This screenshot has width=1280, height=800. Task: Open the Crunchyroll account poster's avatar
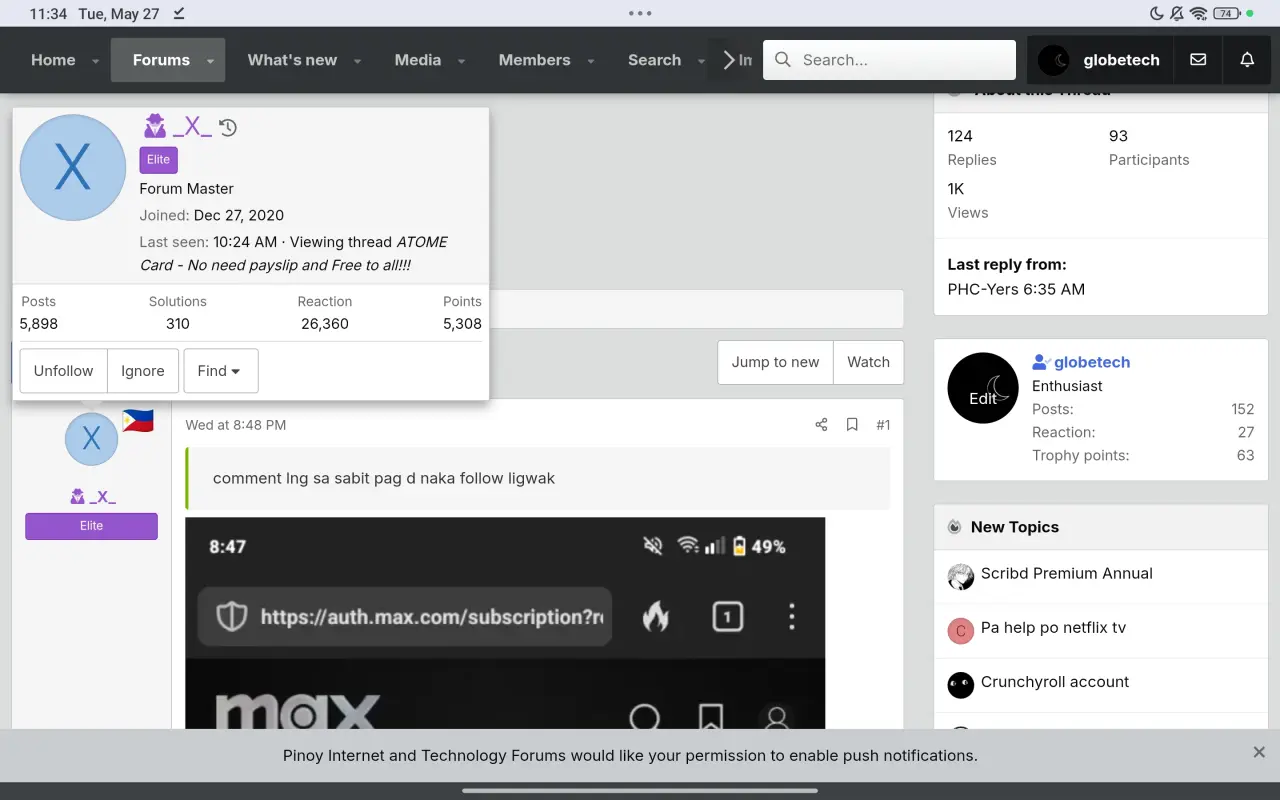pyautogui.click(x=960, y=684)
